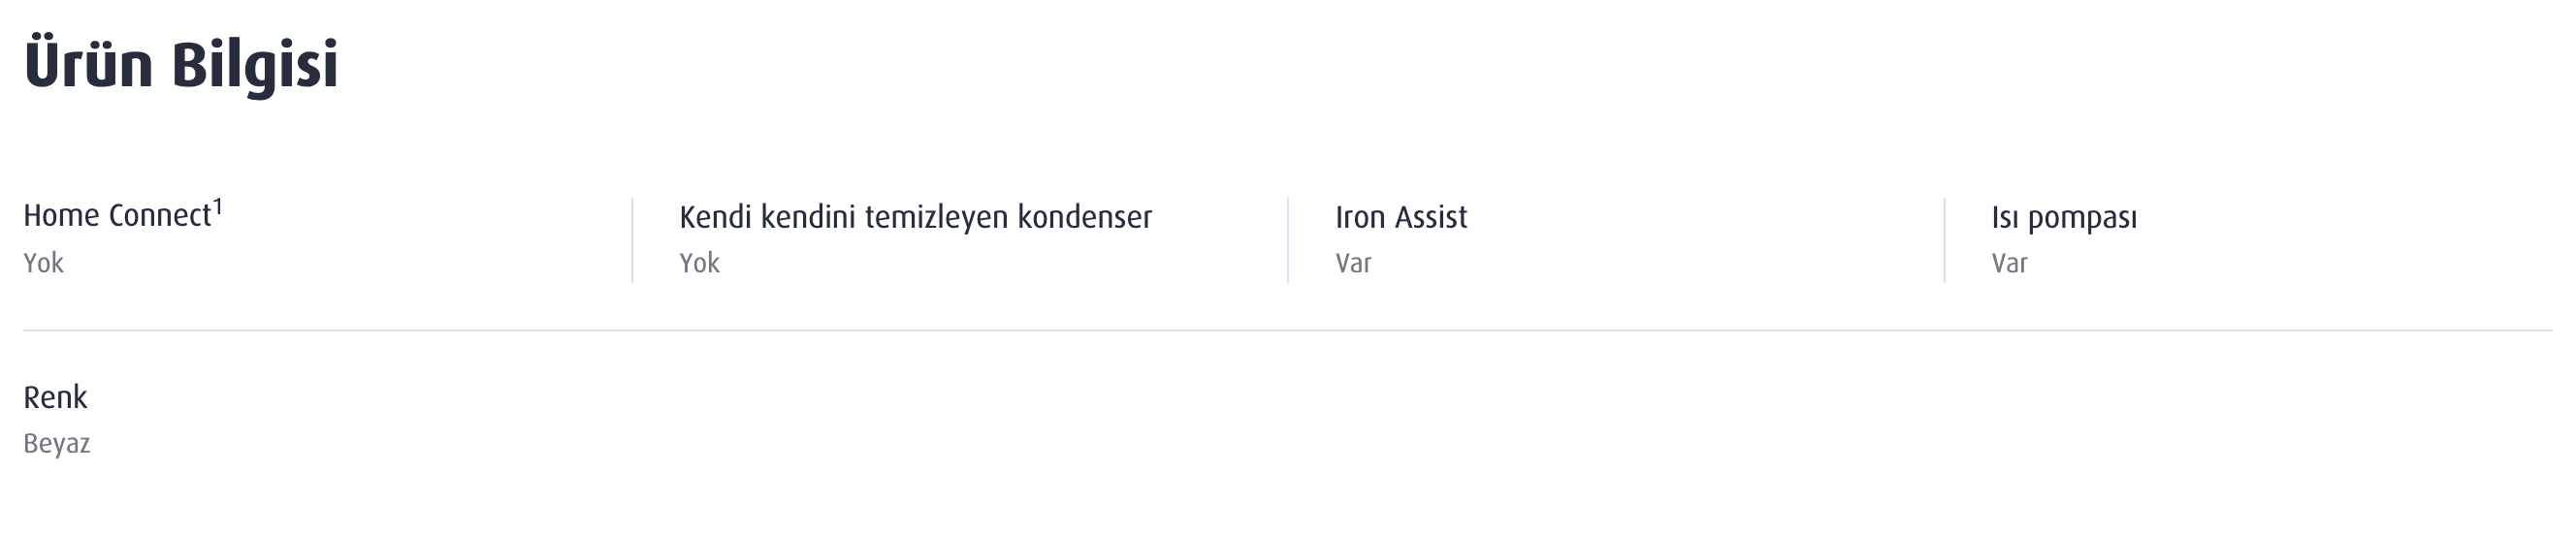The height and width of the screenshot is (535, 2576).
Task: Click the Renk label
Action: [x=56, y=397]
